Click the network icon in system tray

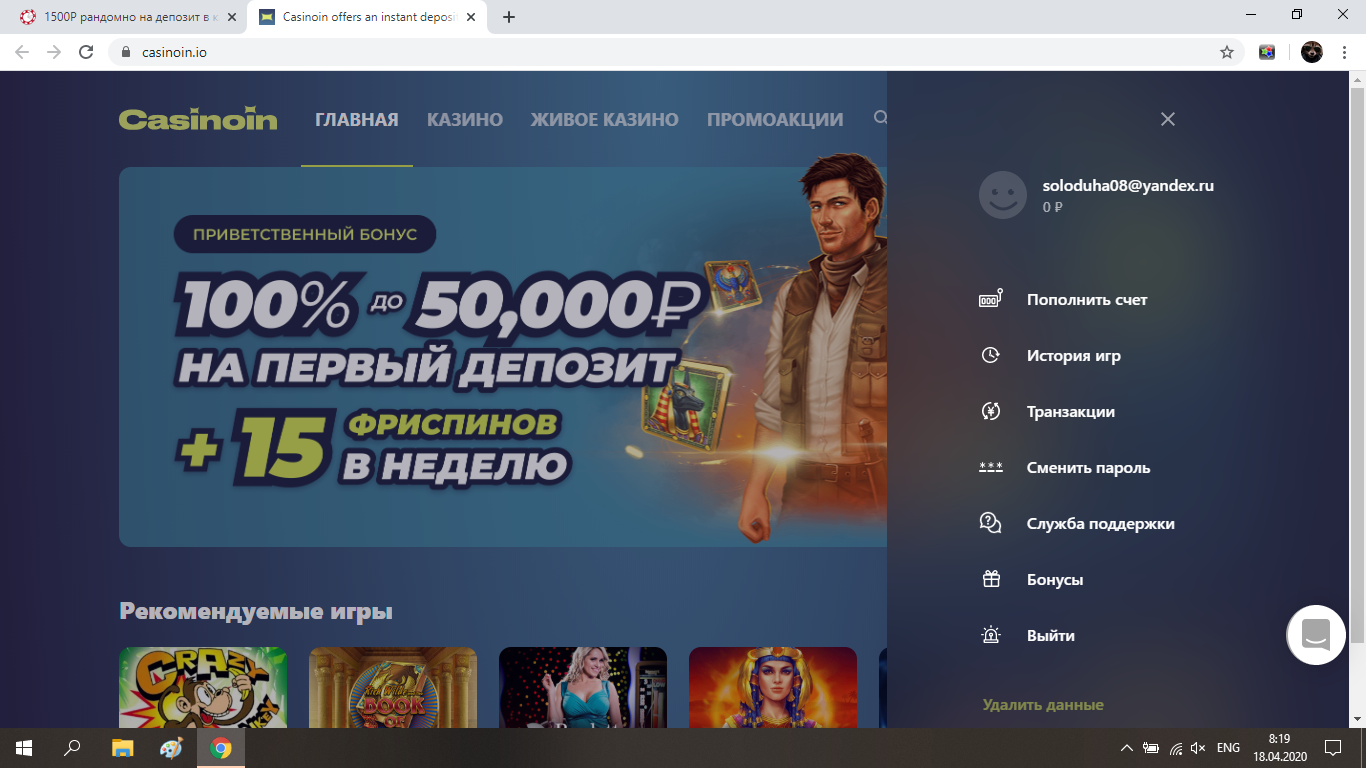[1175, 748]
